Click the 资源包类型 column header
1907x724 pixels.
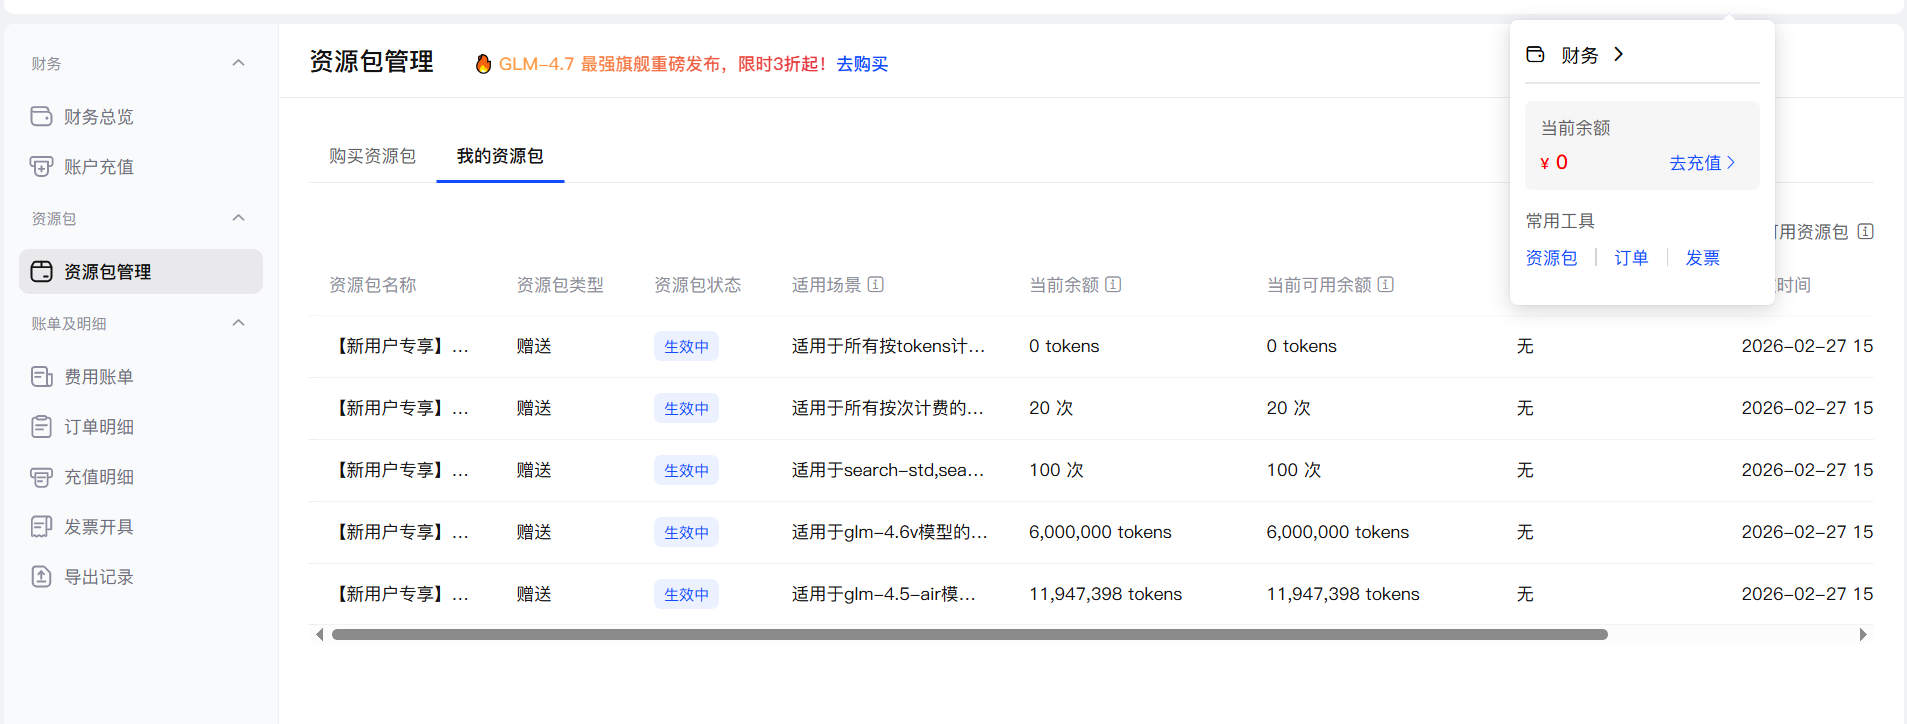click(560, 285)
